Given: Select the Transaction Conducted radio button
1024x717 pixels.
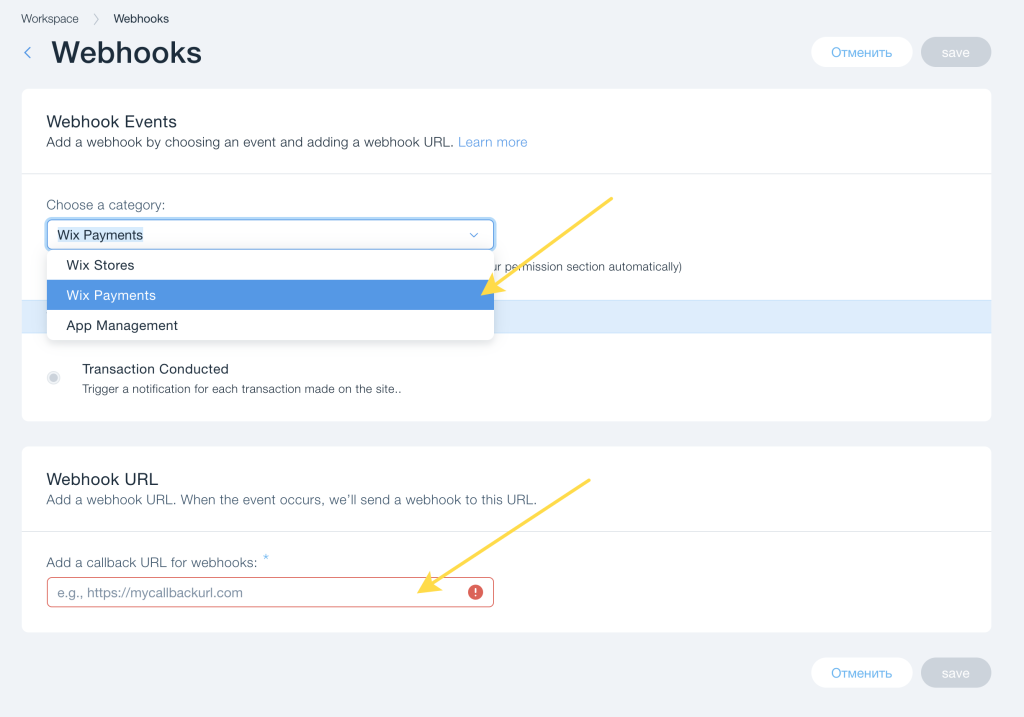Looking at the screenshot, I should [x=54, y=377].
